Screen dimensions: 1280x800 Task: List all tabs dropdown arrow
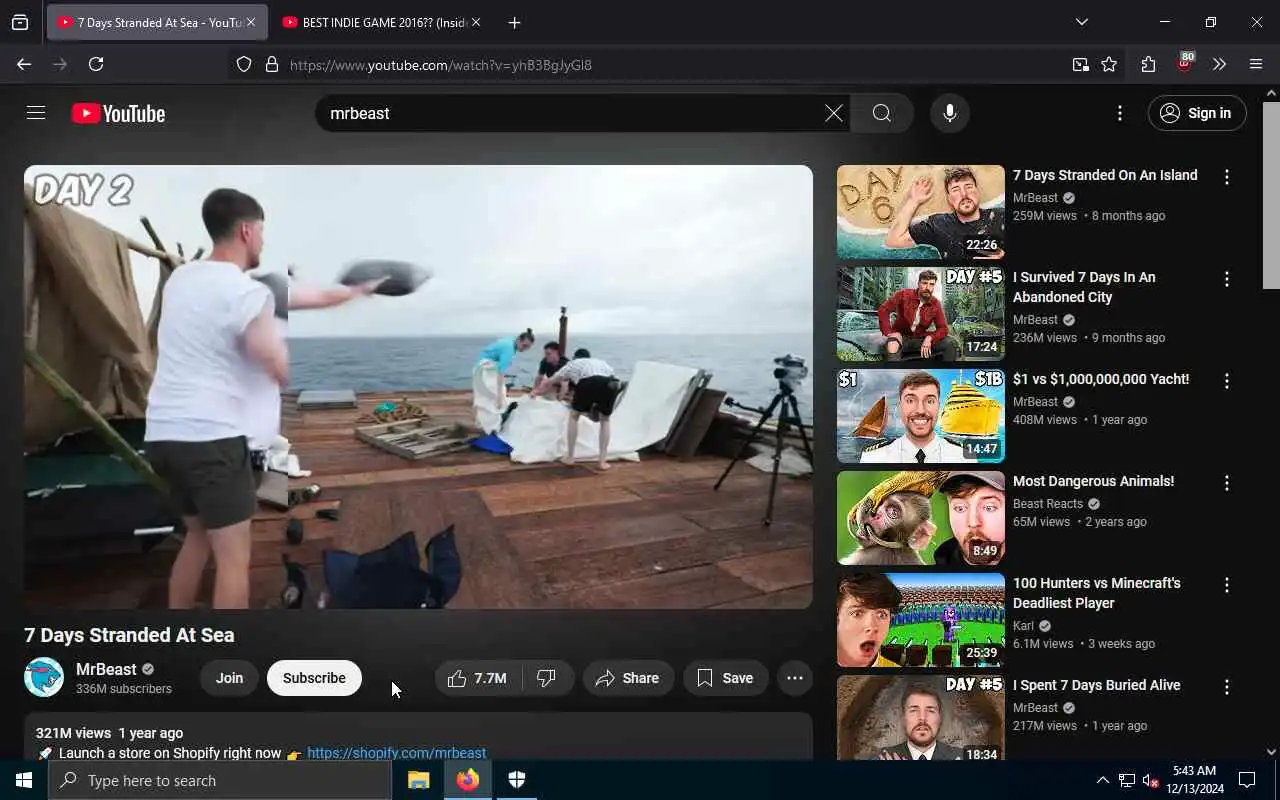(1081, 22)
